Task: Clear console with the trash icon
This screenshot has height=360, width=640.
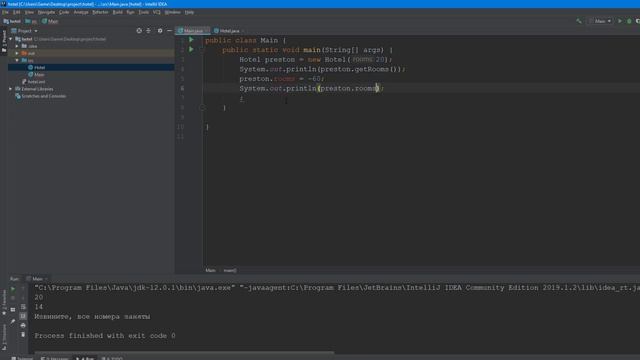Action: click(x=23, y=335)
